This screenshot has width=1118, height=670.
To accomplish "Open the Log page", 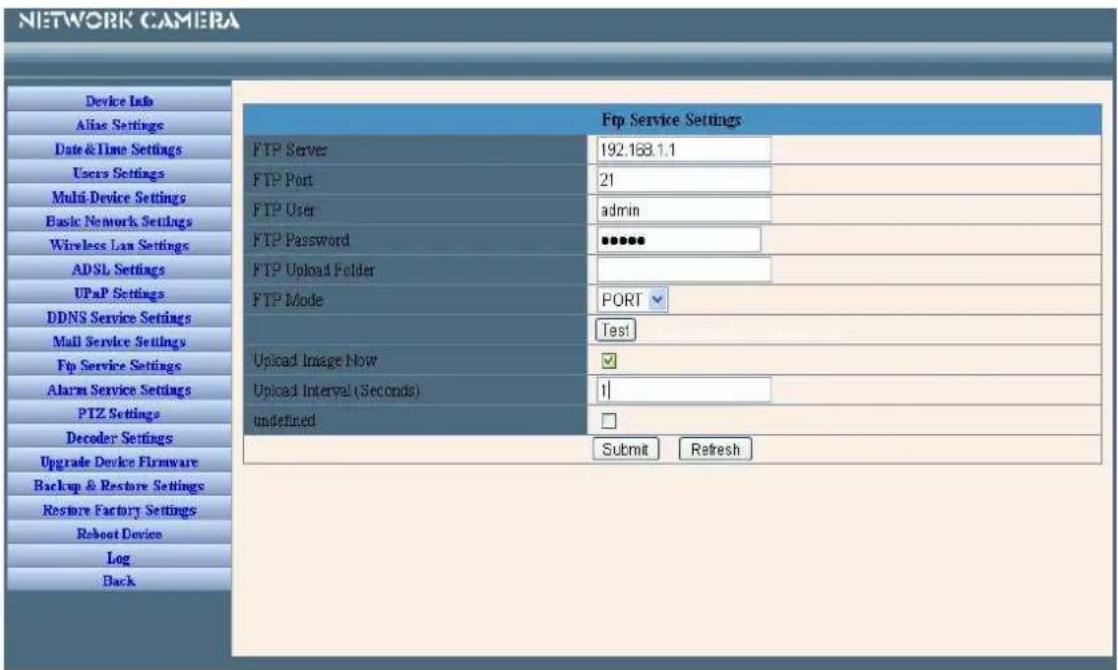I will click(119, 557).
